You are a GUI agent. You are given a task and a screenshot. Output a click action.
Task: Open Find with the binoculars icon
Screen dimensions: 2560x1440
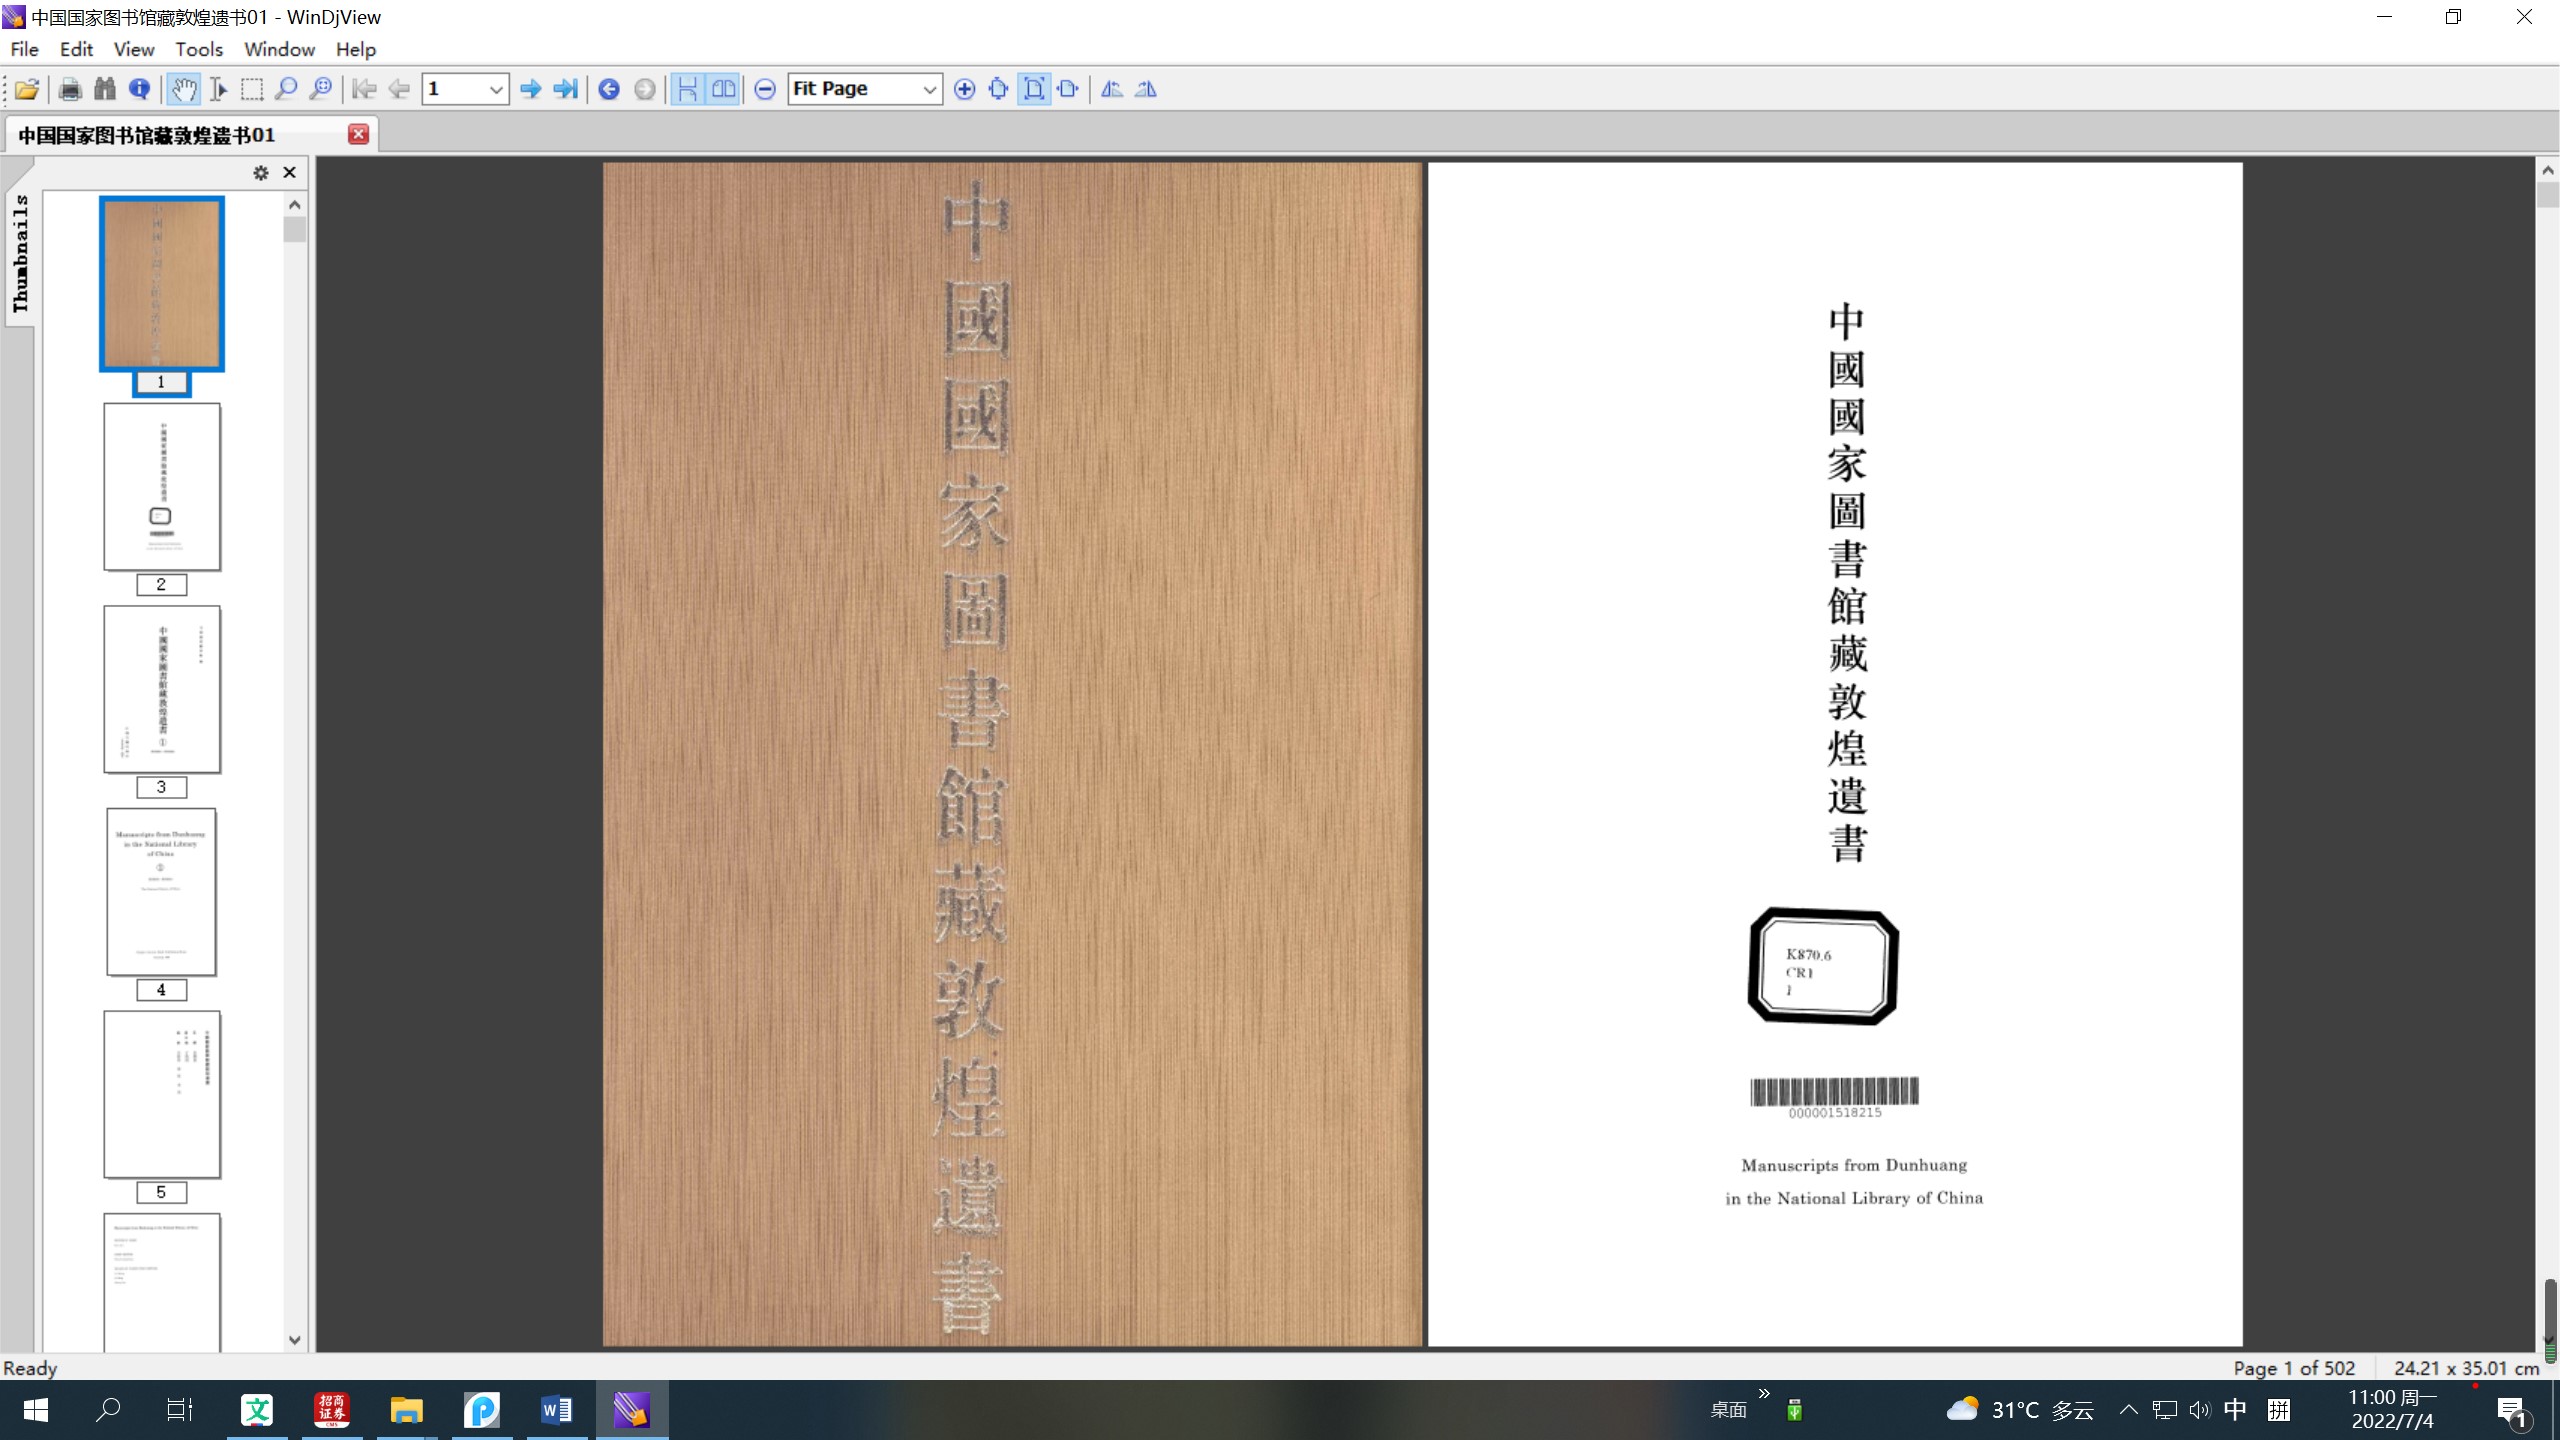click(x=105, y=89)
